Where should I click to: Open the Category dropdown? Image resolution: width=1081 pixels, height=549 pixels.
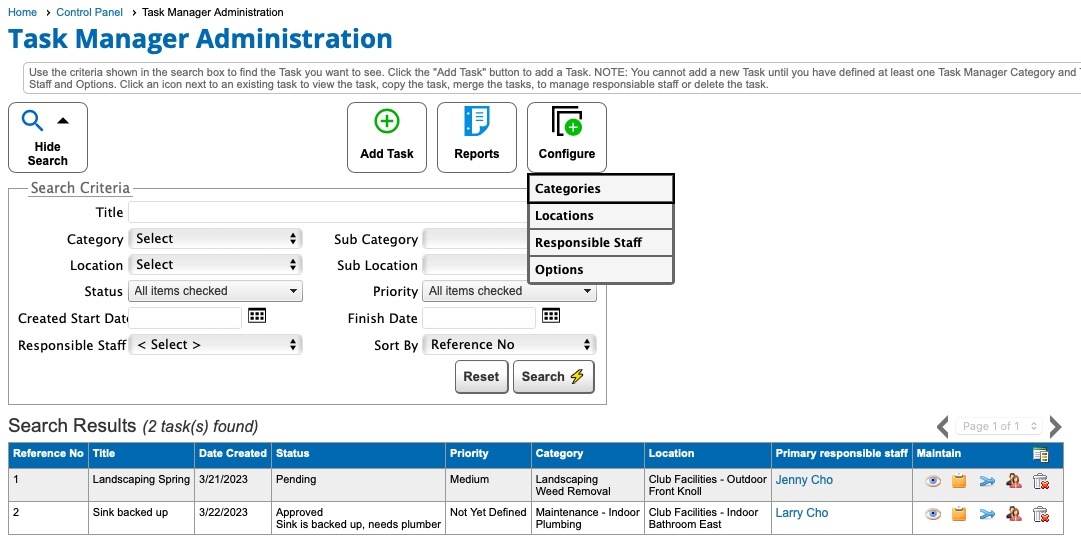[x=215, y=239]
